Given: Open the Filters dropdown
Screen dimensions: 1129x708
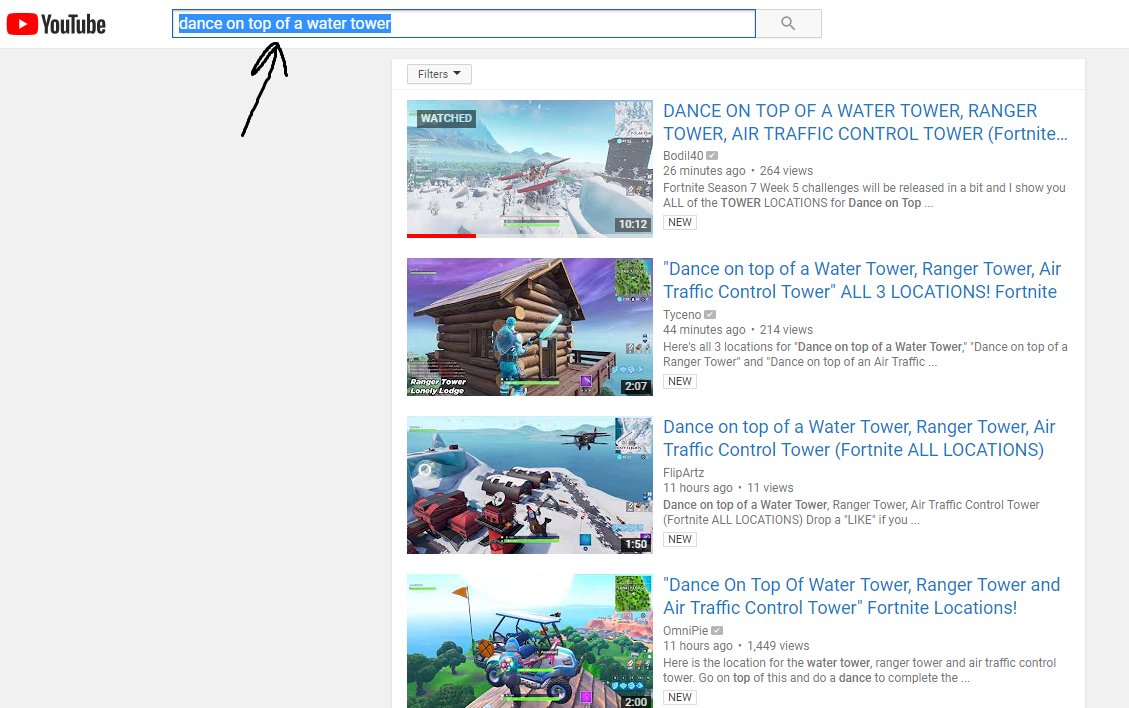Looking at the screenshot, I should 439,74.
